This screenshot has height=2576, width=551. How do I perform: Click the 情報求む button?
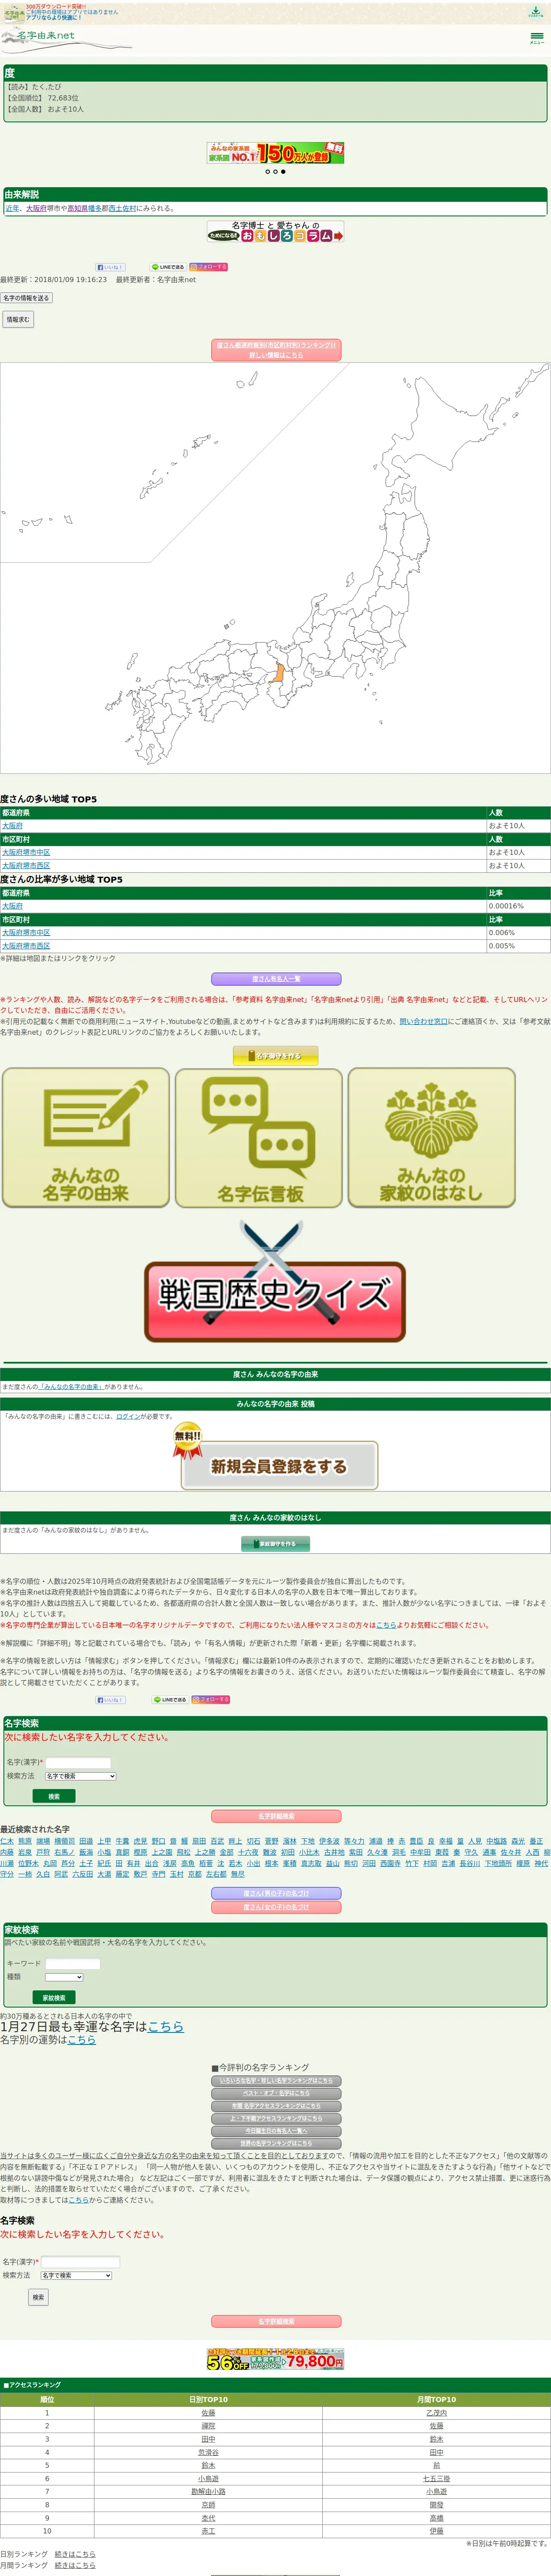pos(18,319)
